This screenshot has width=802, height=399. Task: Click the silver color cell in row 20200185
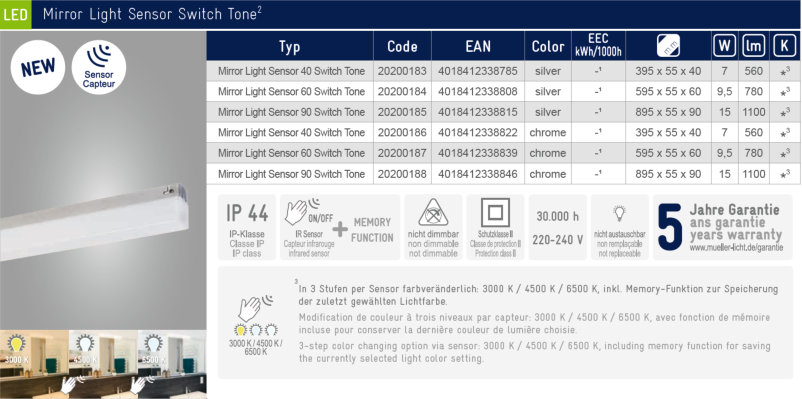point(548,112)
